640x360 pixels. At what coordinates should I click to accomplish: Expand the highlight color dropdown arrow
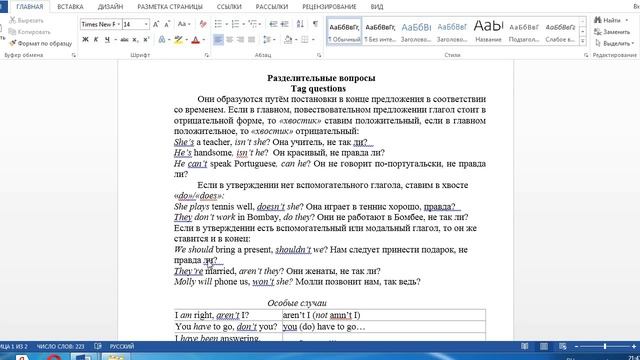point(187,40)
